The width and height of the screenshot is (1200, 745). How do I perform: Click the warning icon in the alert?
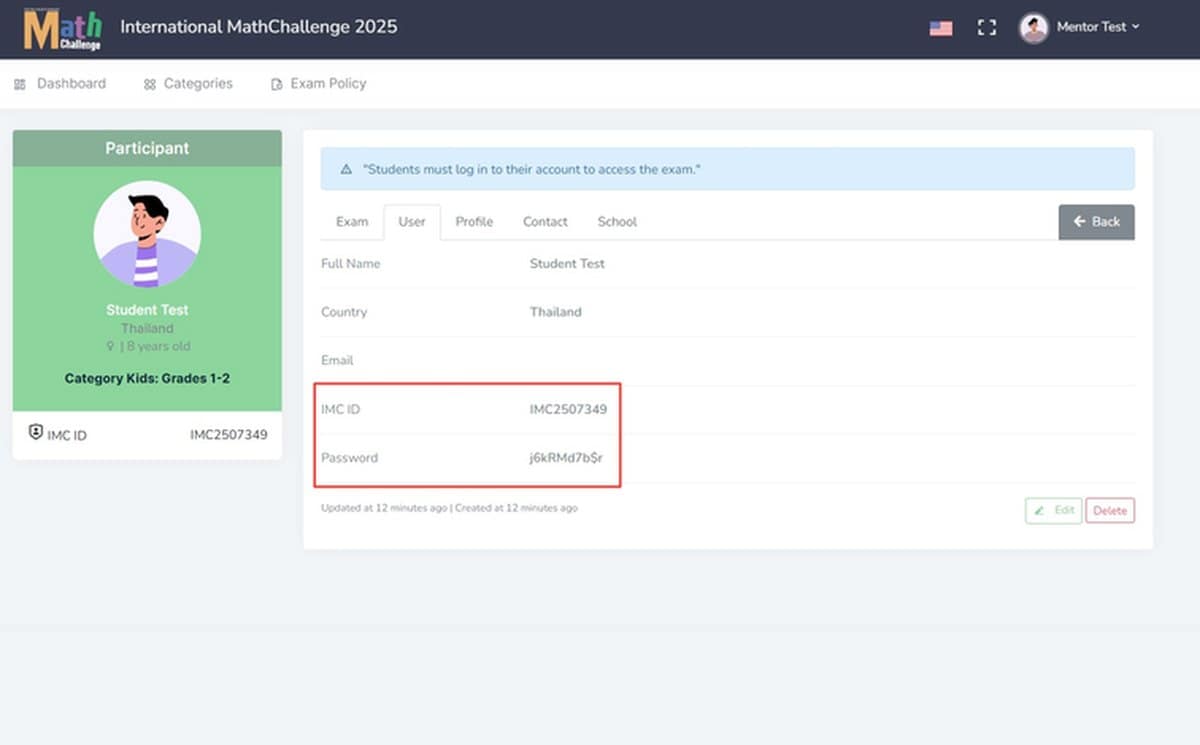tap(346, 170)
